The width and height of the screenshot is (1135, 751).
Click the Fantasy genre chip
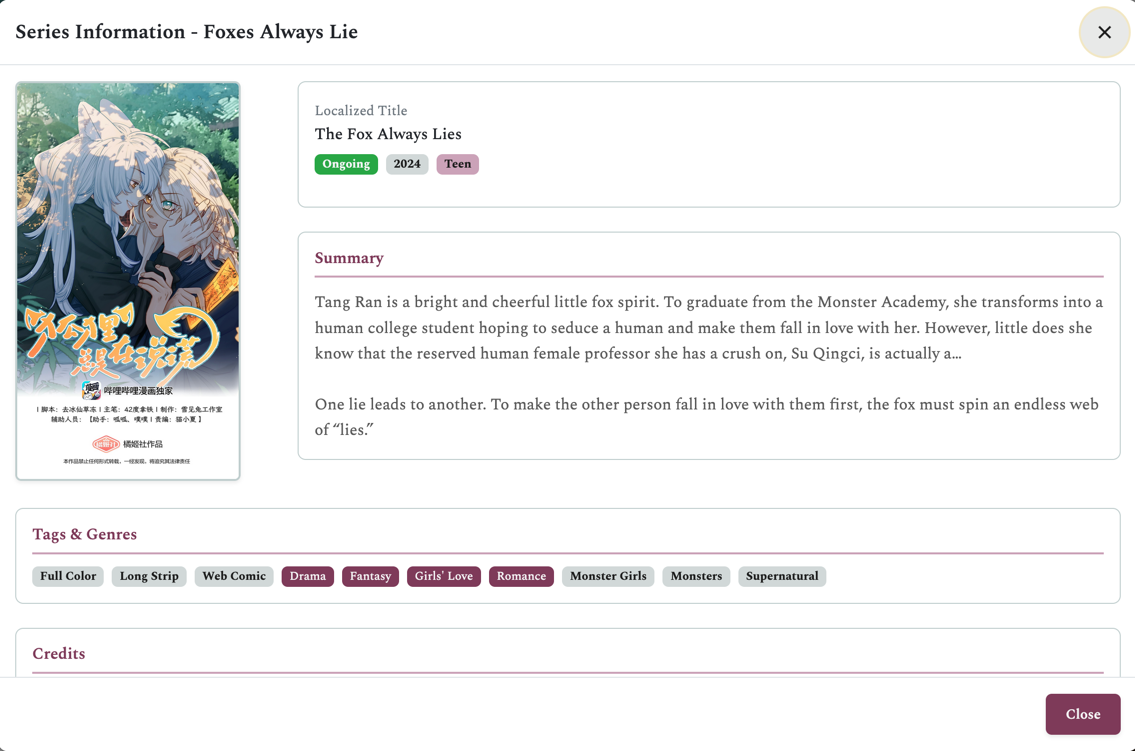(x=370, y=576)
